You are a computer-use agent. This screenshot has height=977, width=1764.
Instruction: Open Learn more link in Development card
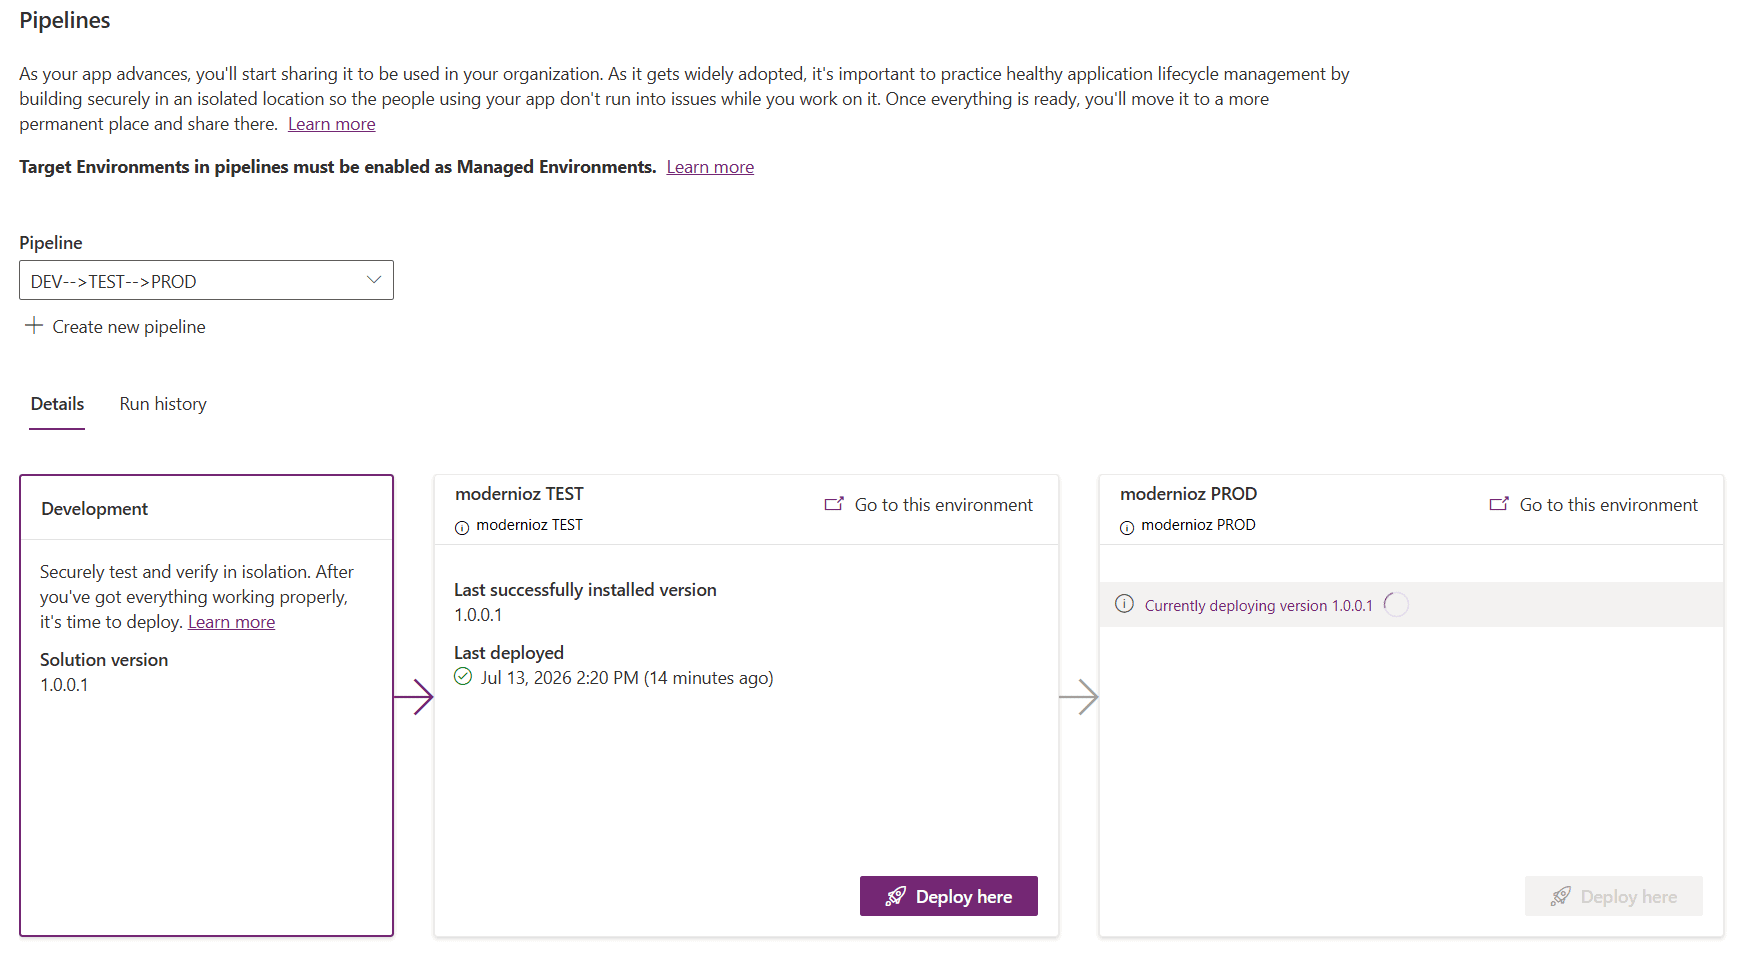pos(231,622)
